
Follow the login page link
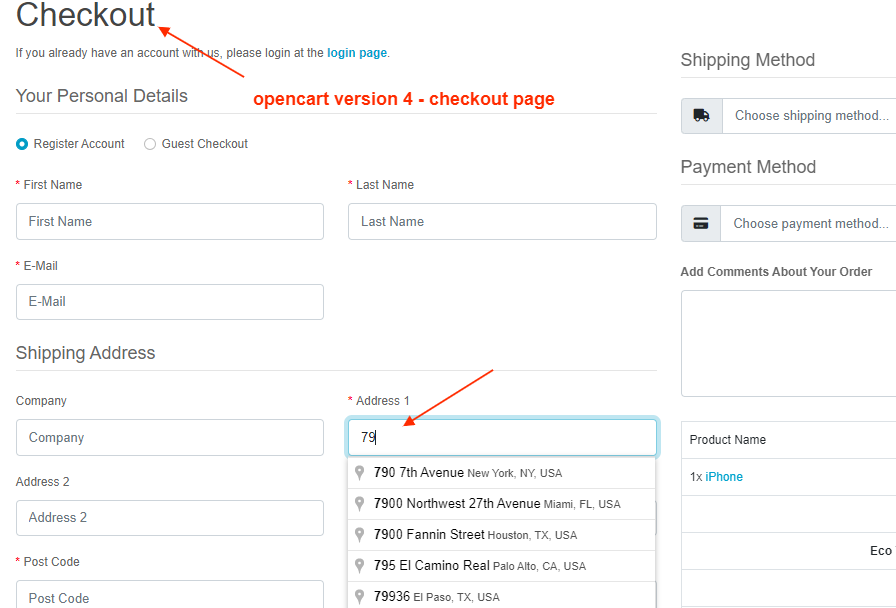[356, 53]
